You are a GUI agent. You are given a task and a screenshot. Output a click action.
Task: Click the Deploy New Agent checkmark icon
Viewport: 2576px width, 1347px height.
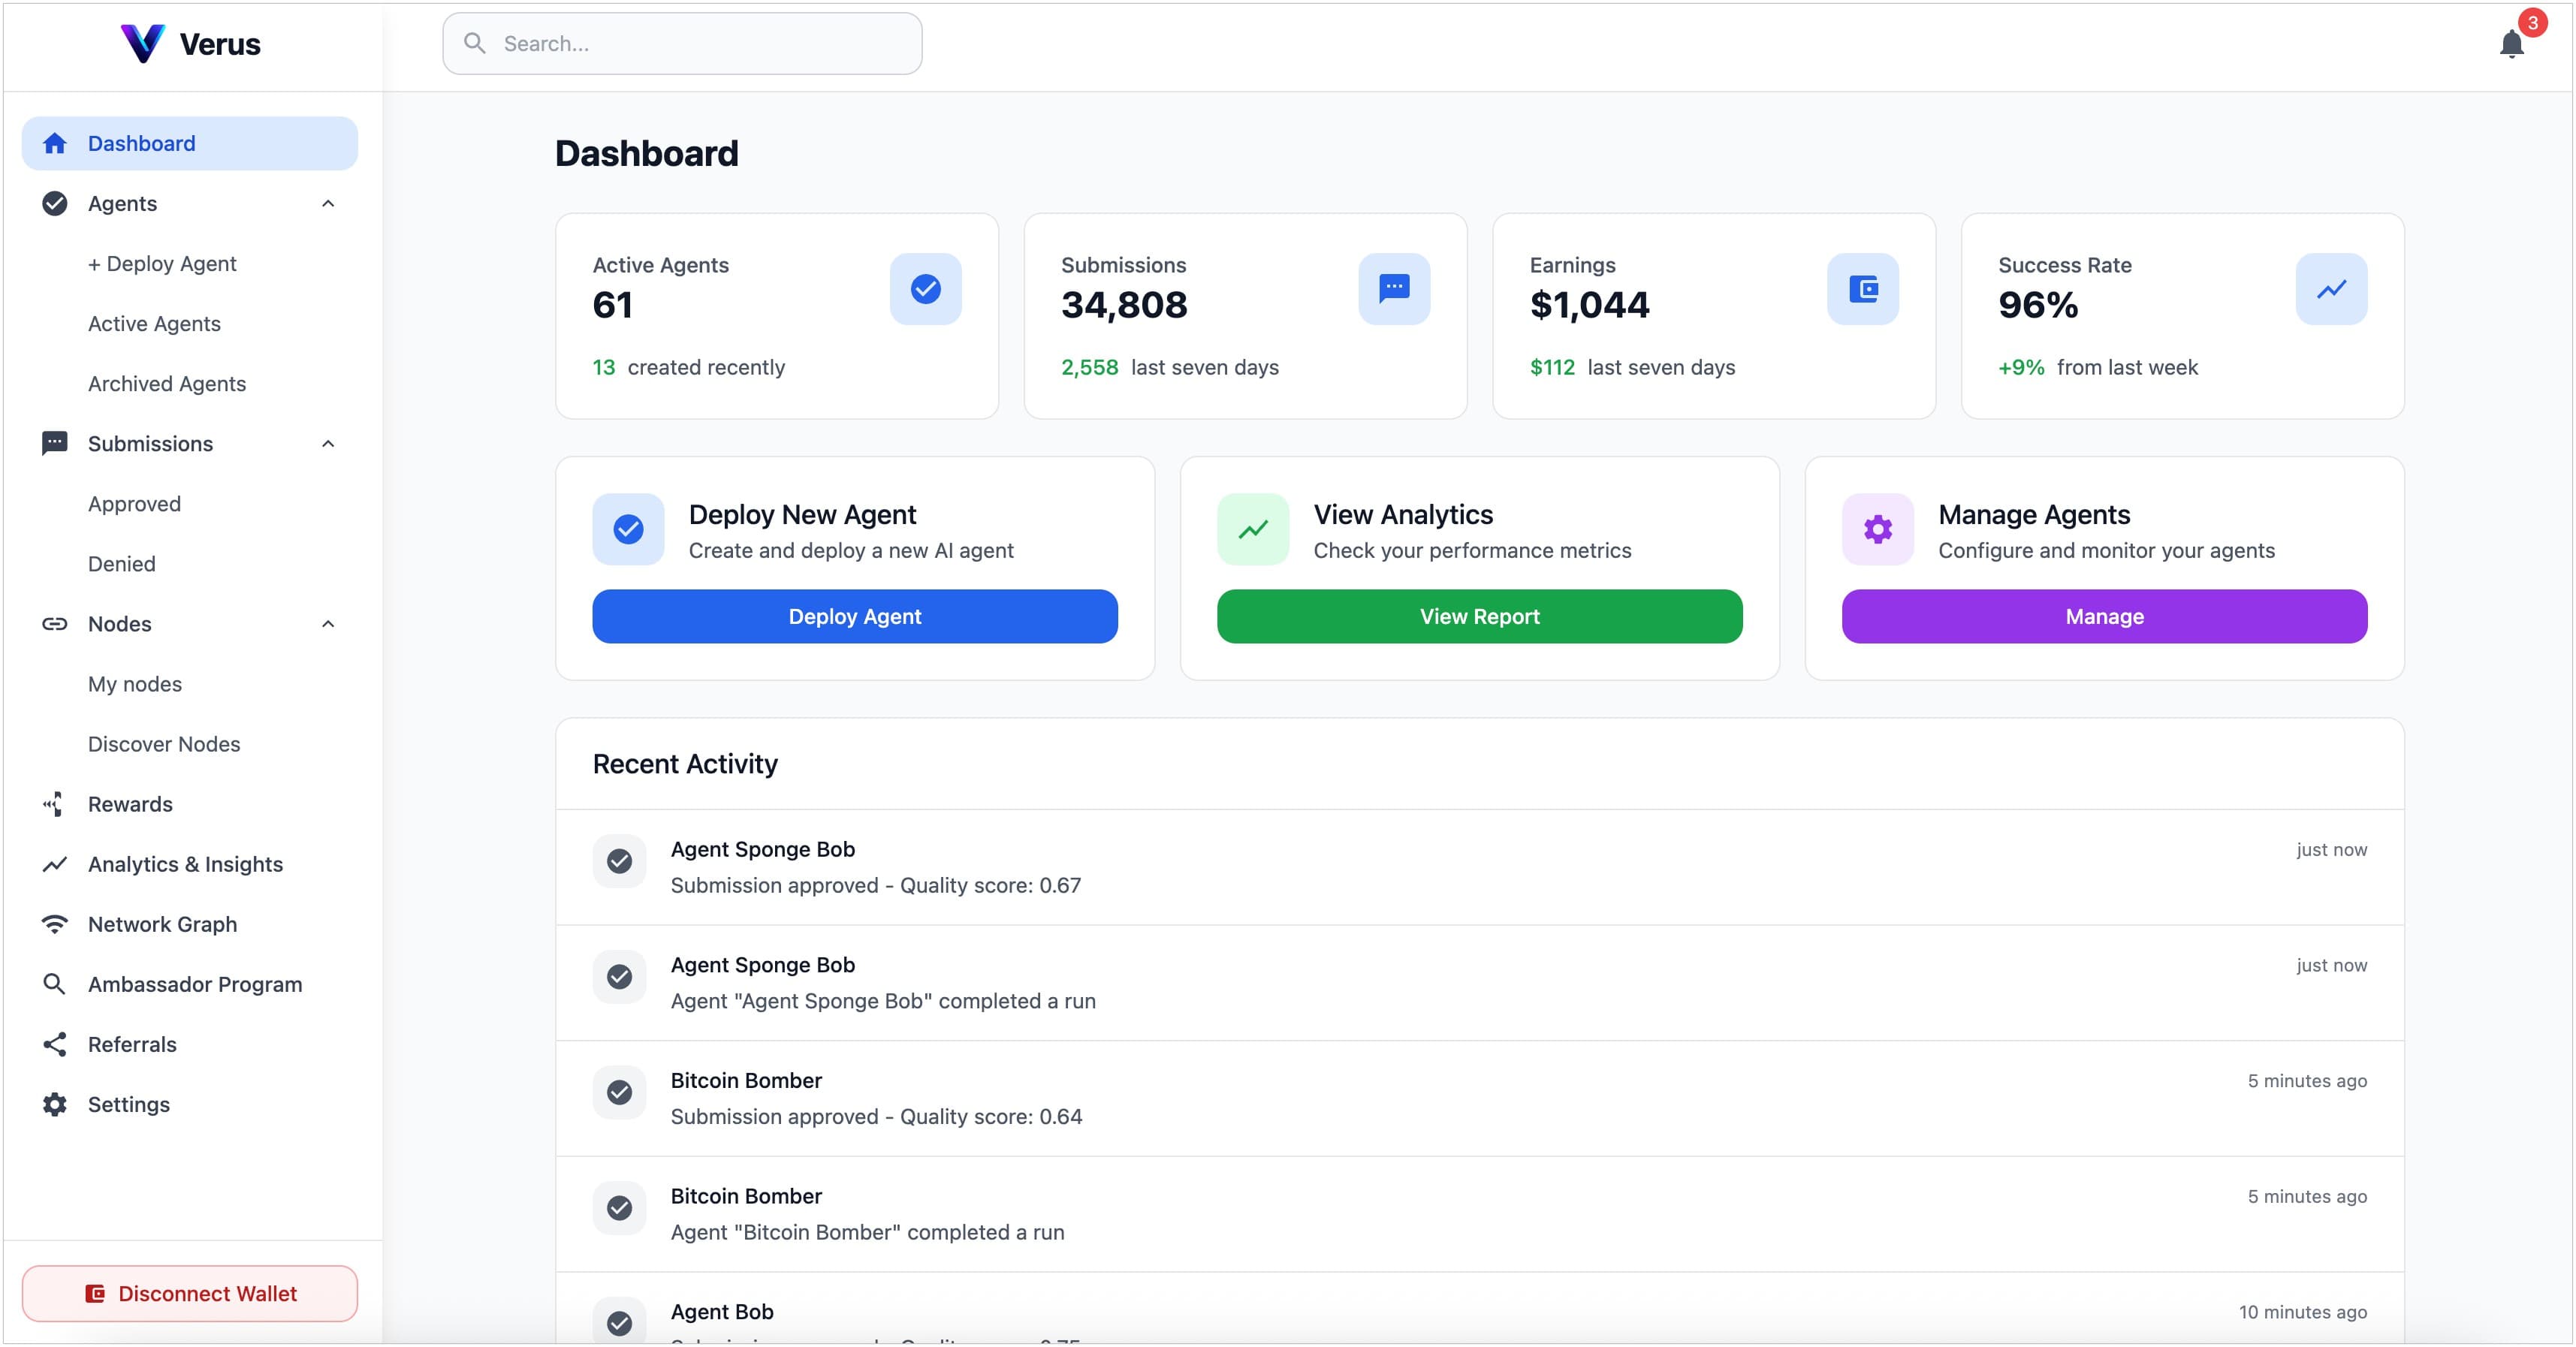pos(628,529)
